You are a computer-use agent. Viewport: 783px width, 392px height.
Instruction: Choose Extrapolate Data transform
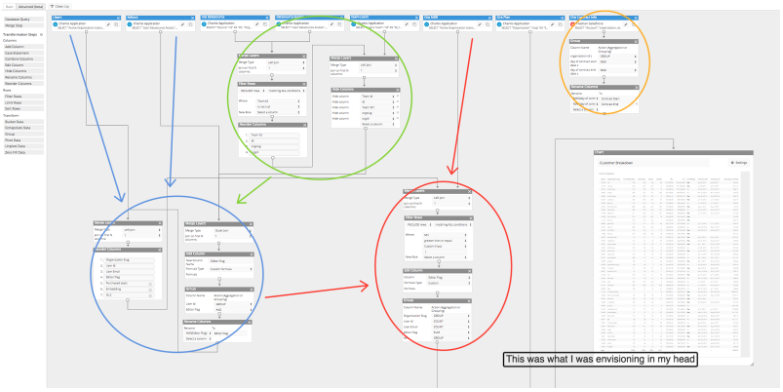[23, 127]
